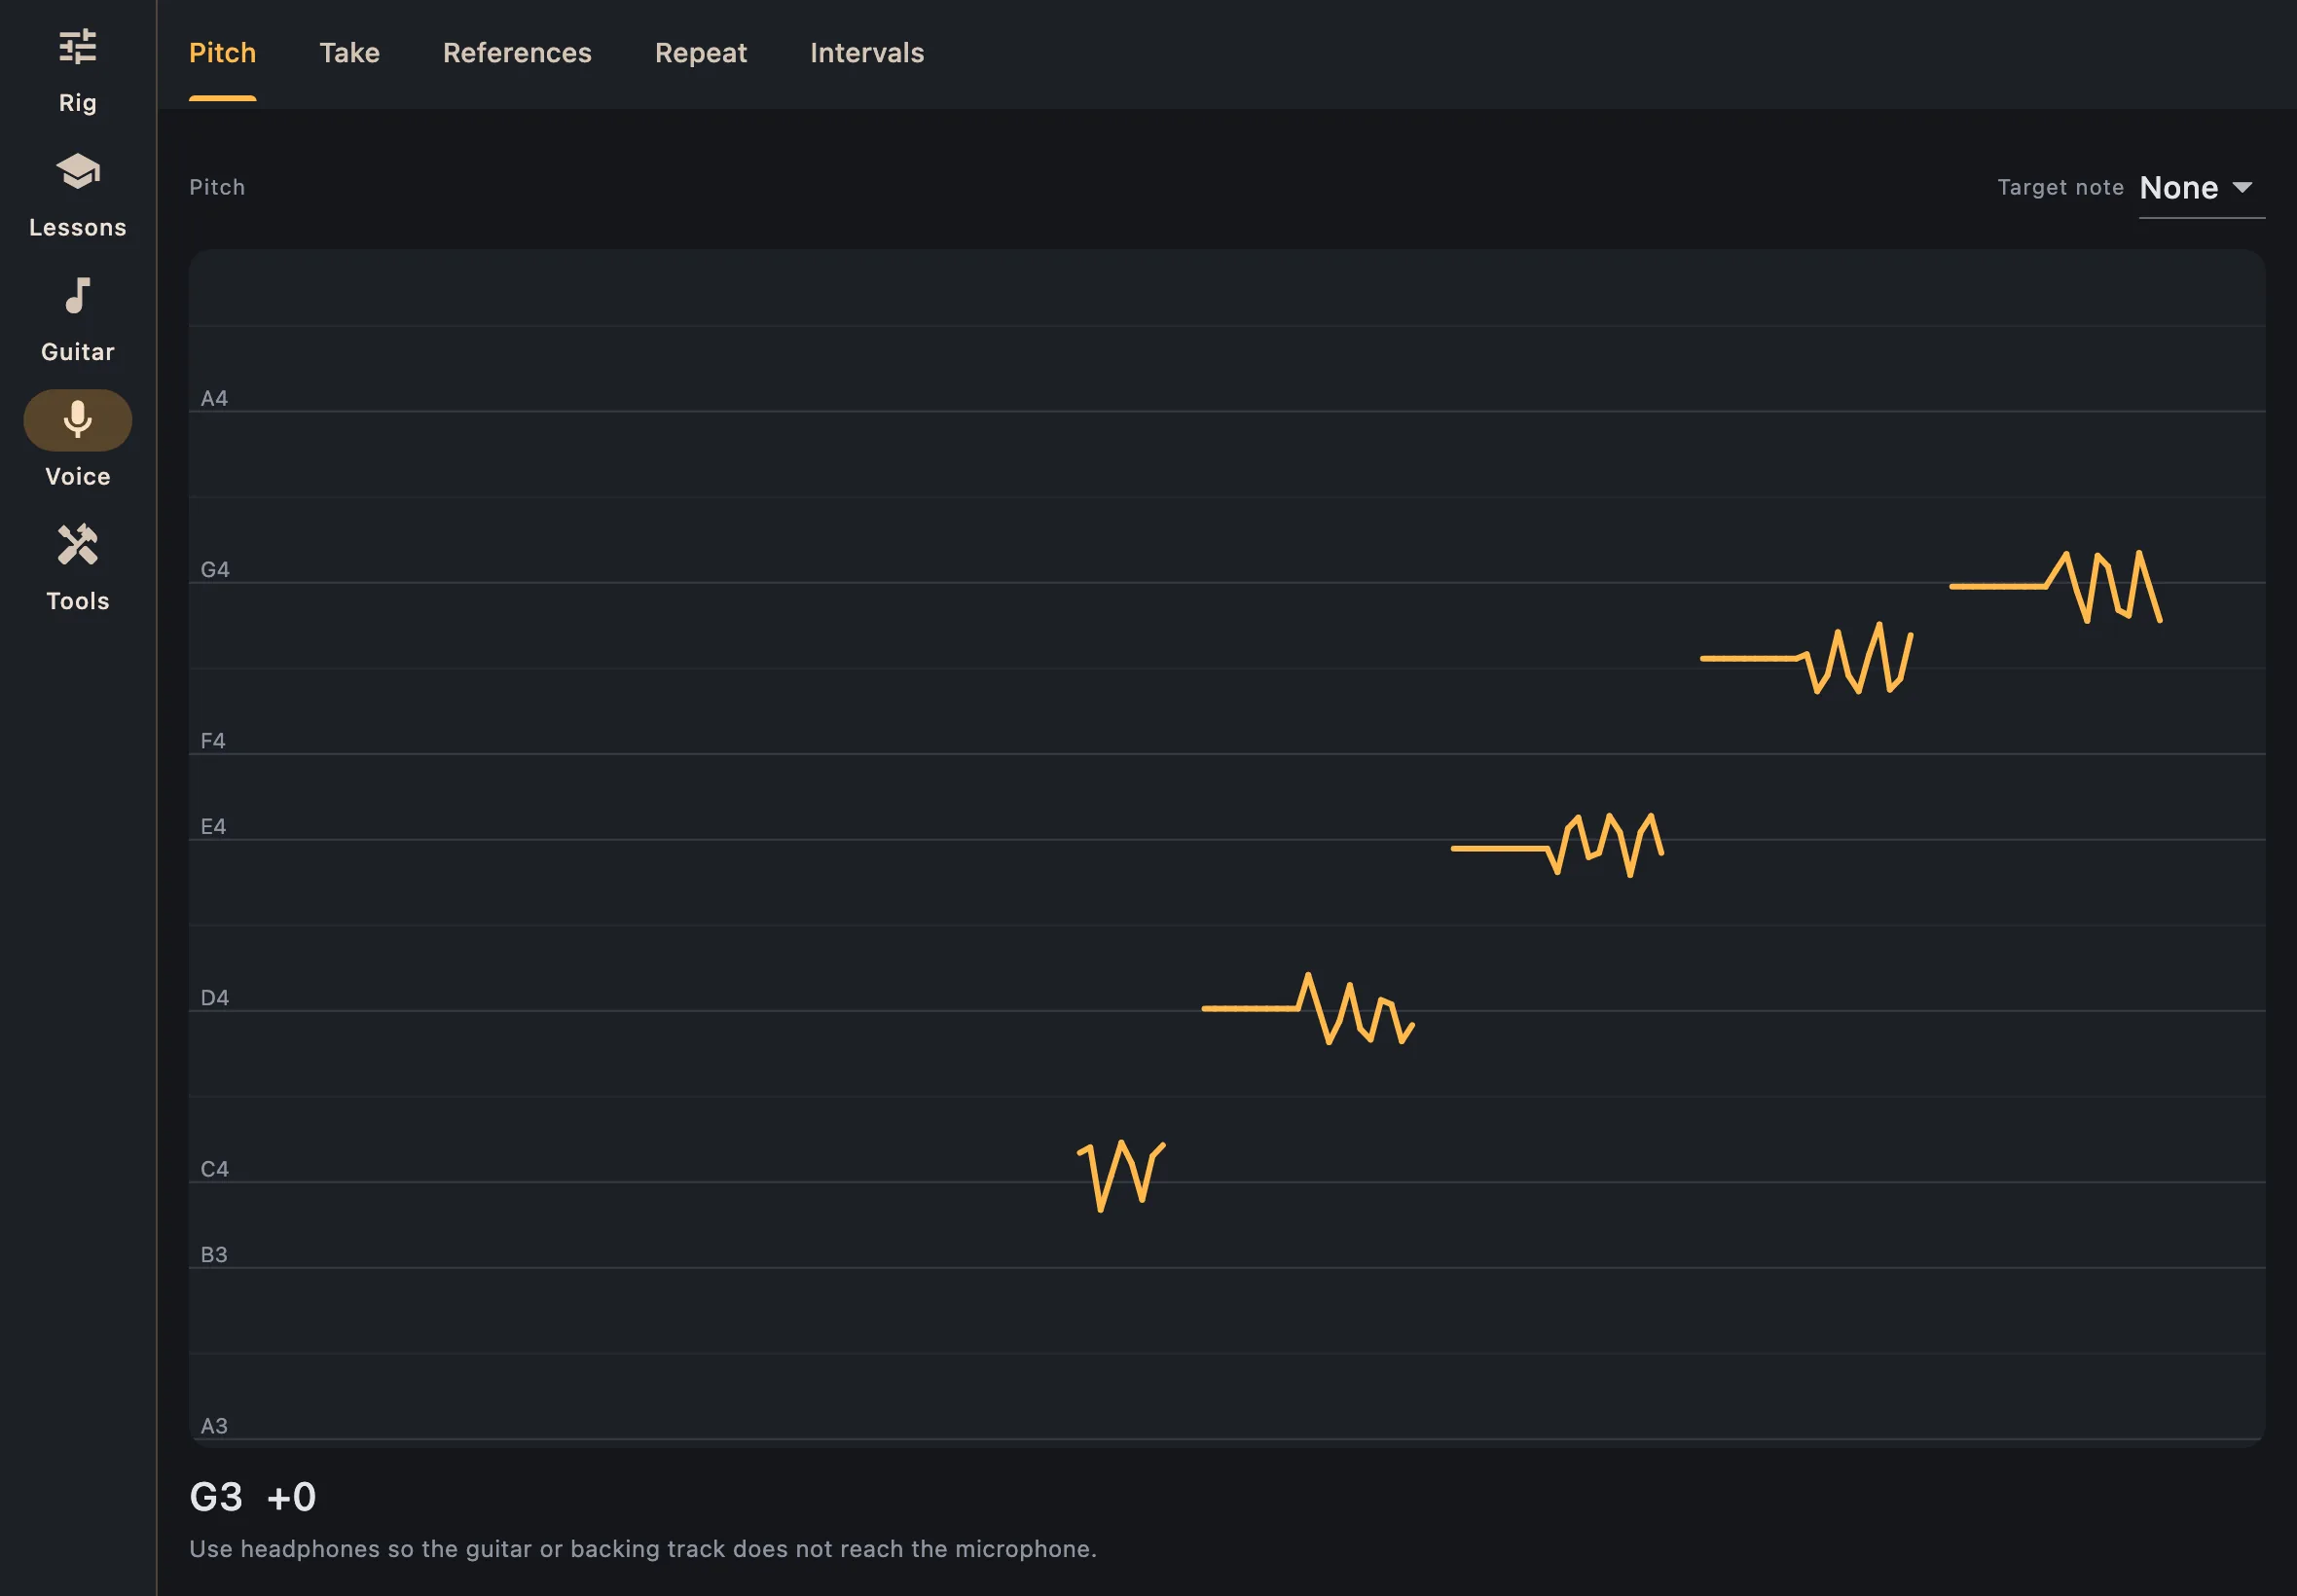The height and width of the screenshot is (1596, 2297).
Task: Open the Target note None dropdown
Action: point(2201,188)
